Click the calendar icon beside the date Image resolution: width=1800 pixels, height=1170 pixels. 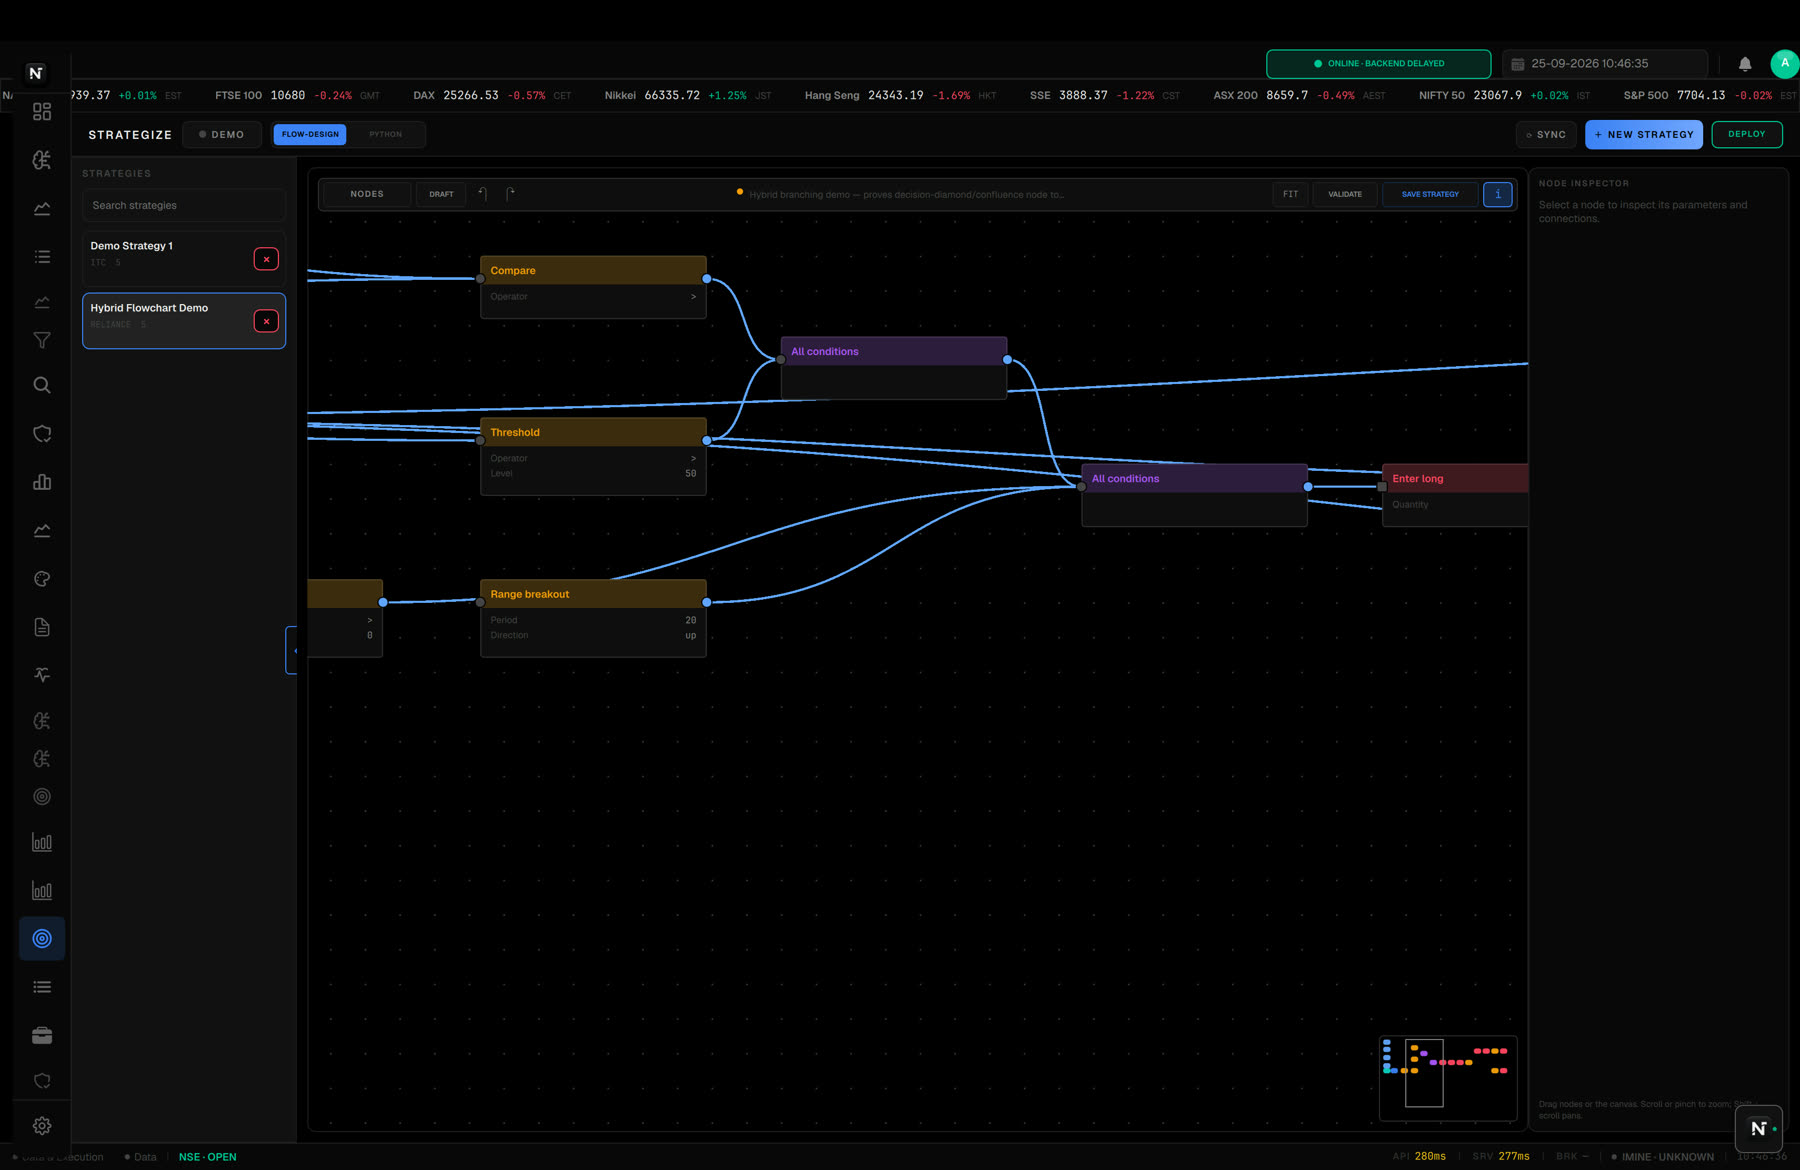pyautogui.click(x=1518, y=64)
